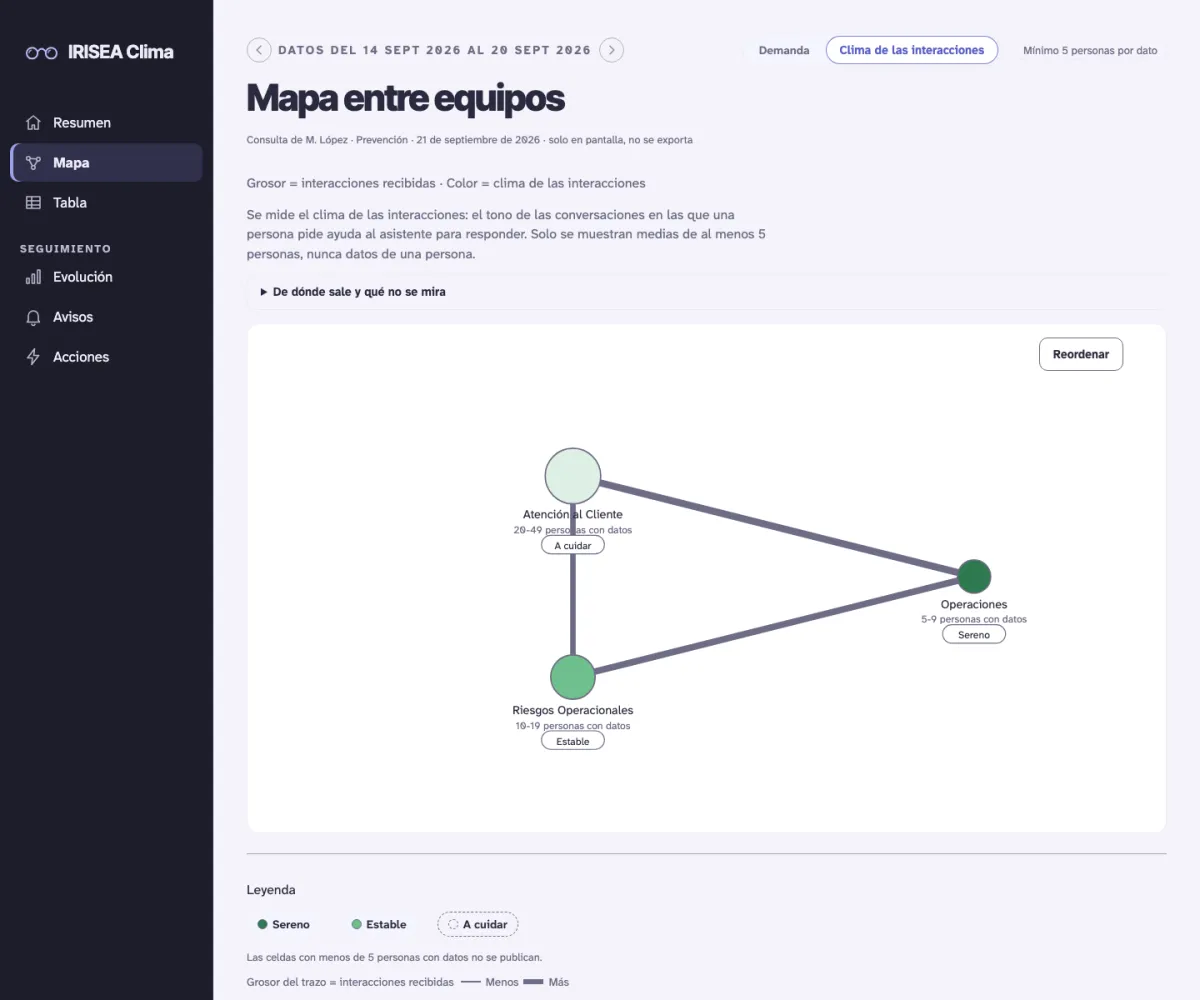This screenshot has width=1200, height=1000.
Task: Go to next week with right arrow
Action: [612, 50]
